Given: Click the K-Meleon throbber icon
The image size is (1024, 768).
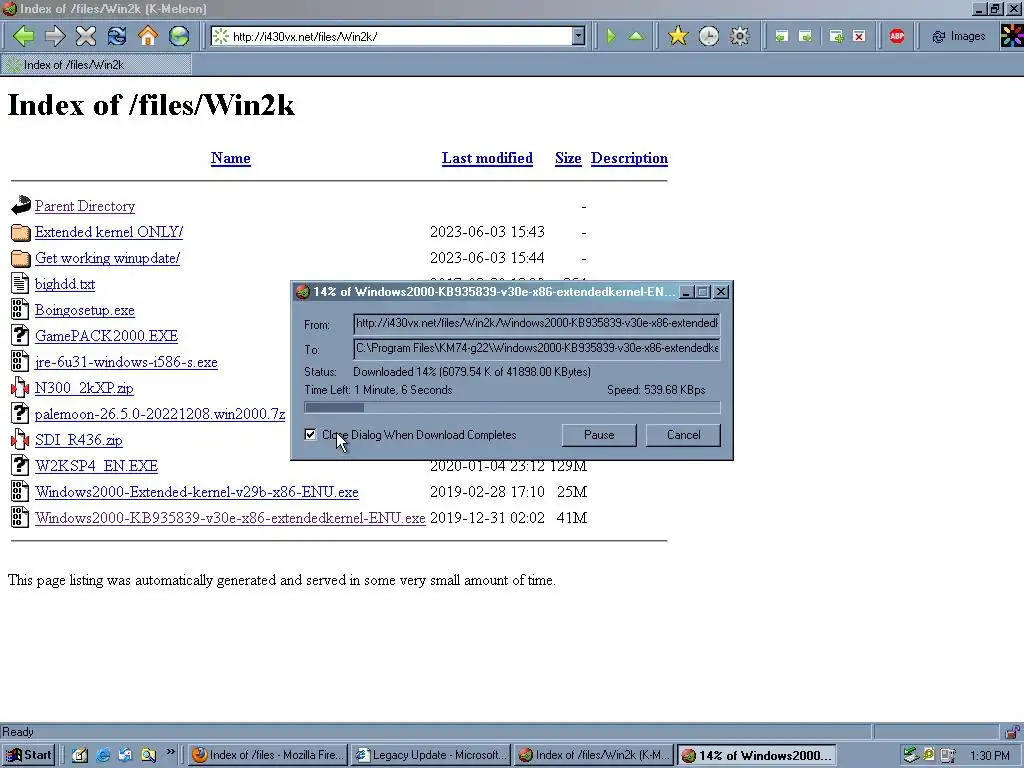Looking at the screenshot, I should (1012, 36).
